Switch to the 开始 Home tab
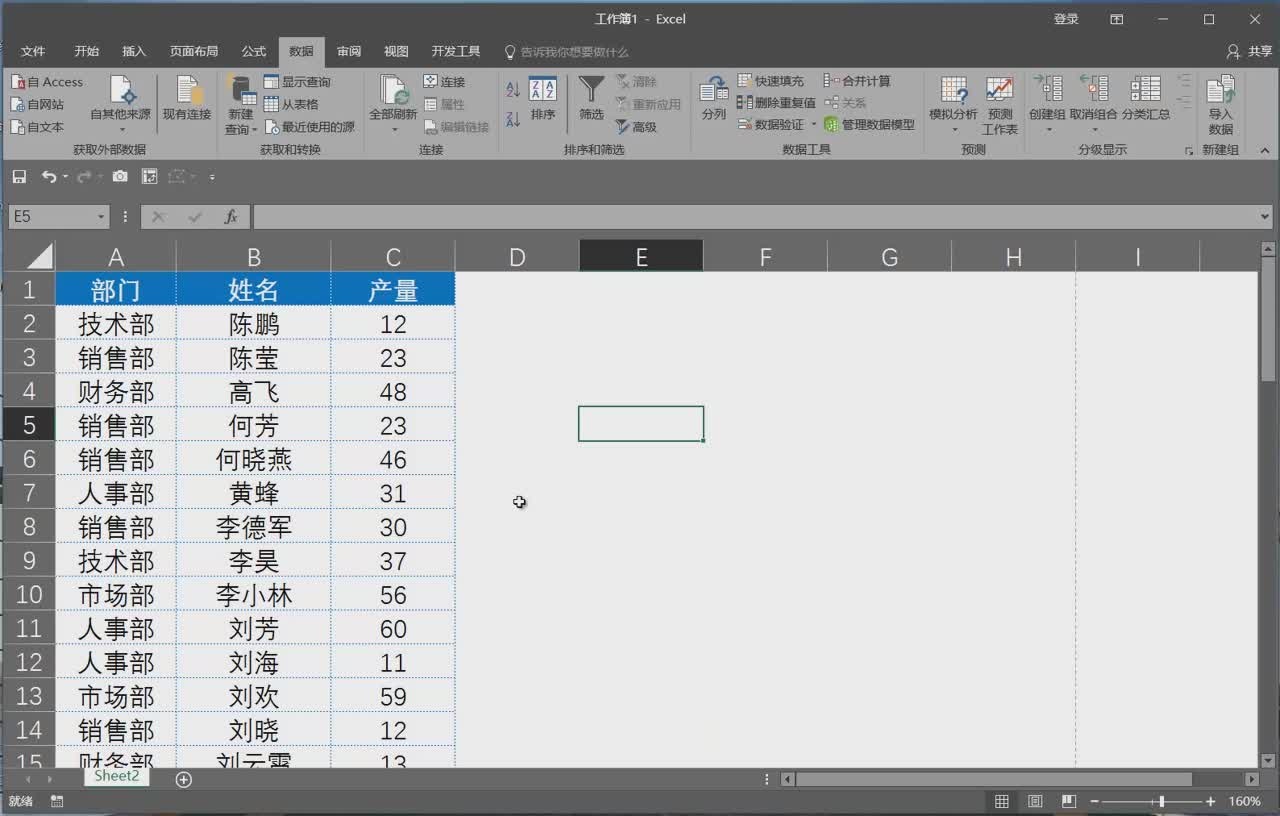 [x=86, y=51]
